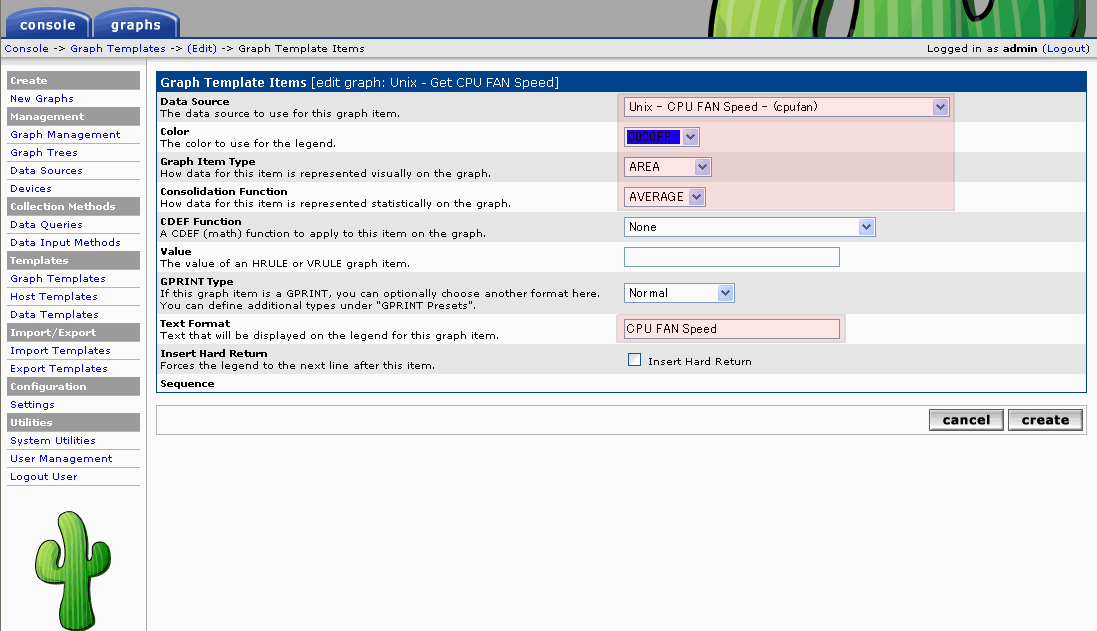The height and width of the screenshot is (631, 1097).
Task: Enable the Insert Hard Return checkbox
Action: tap(634, 360)
